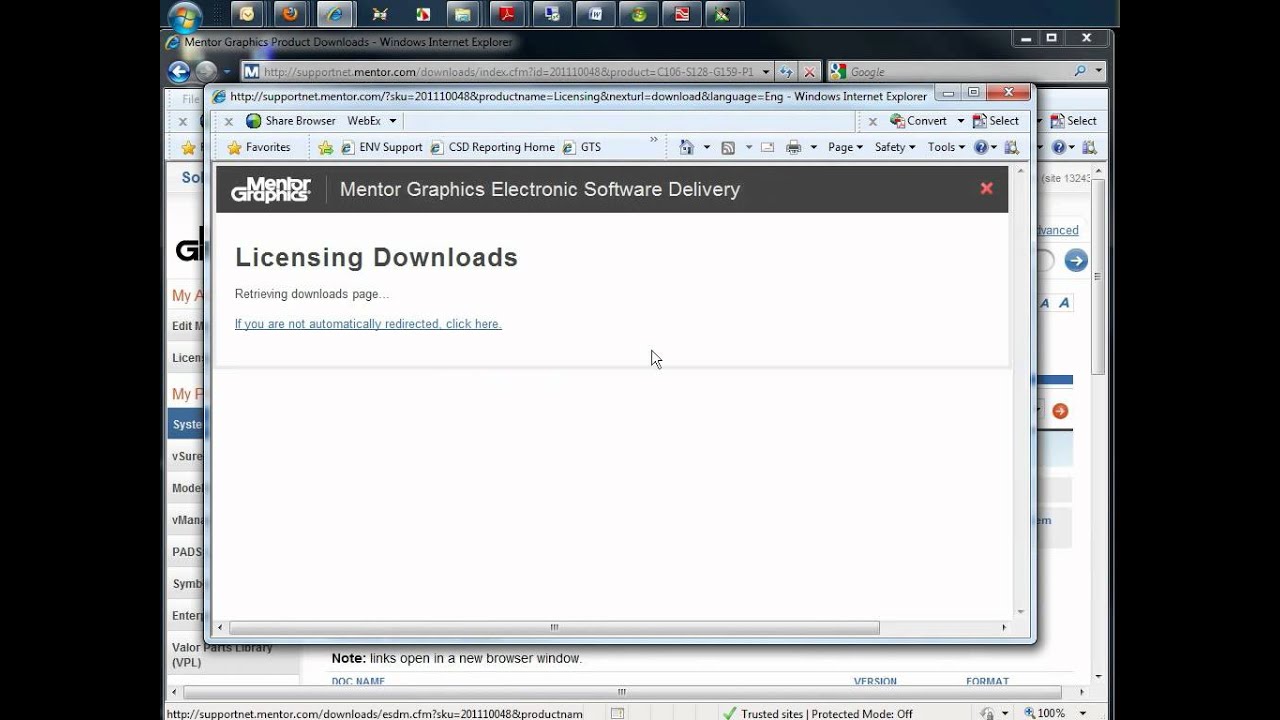This screenshot has width=1280, height=720.
Task: Open address bar history dropdown
Action: pyautogui.click(x=766, y=72)
